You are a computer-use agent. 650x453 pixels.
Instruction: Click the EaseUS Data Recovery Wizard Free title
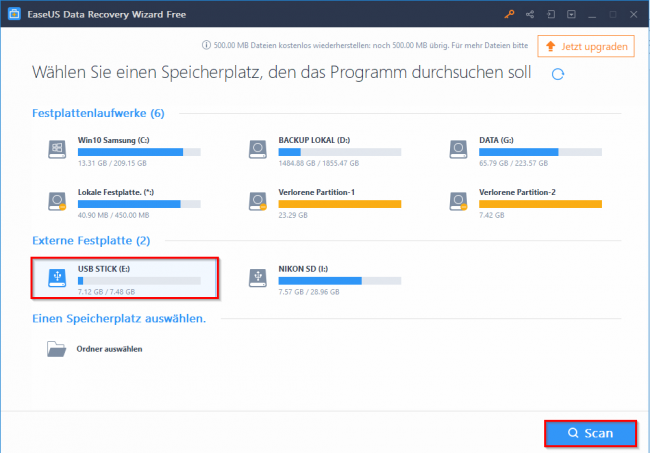107,15
